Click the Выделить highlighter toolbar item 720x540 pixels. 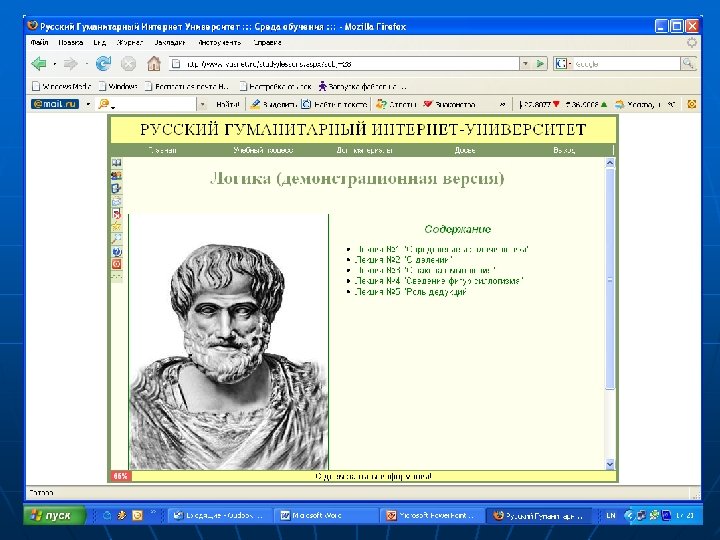274,105
